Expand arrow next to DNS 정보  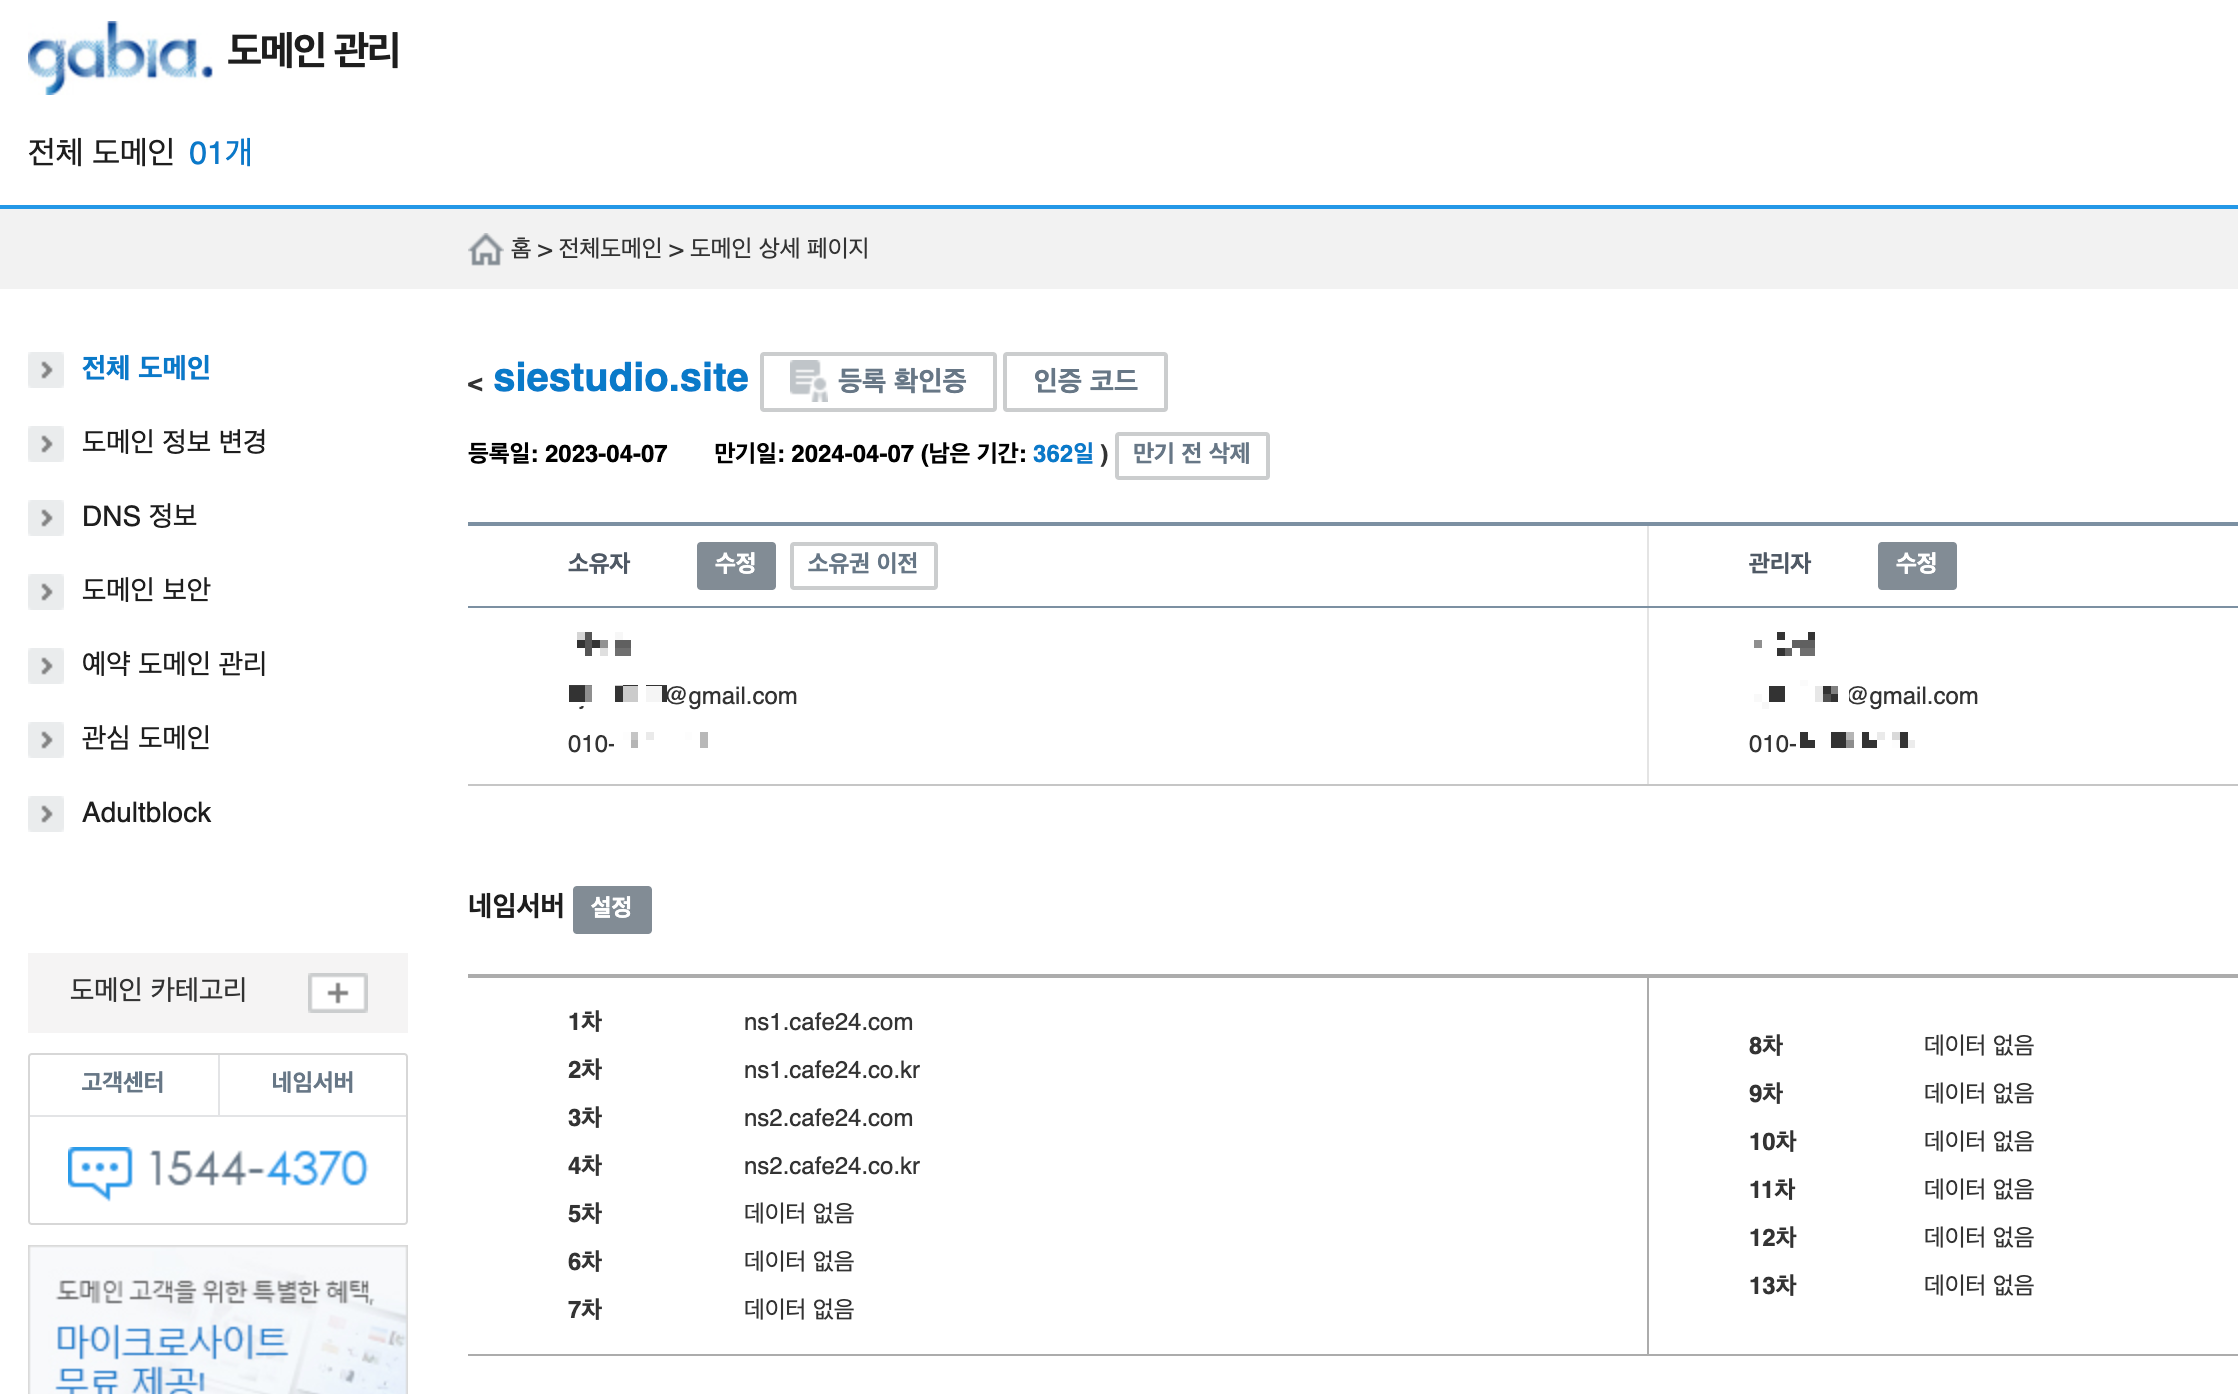(x=46, y=517)
